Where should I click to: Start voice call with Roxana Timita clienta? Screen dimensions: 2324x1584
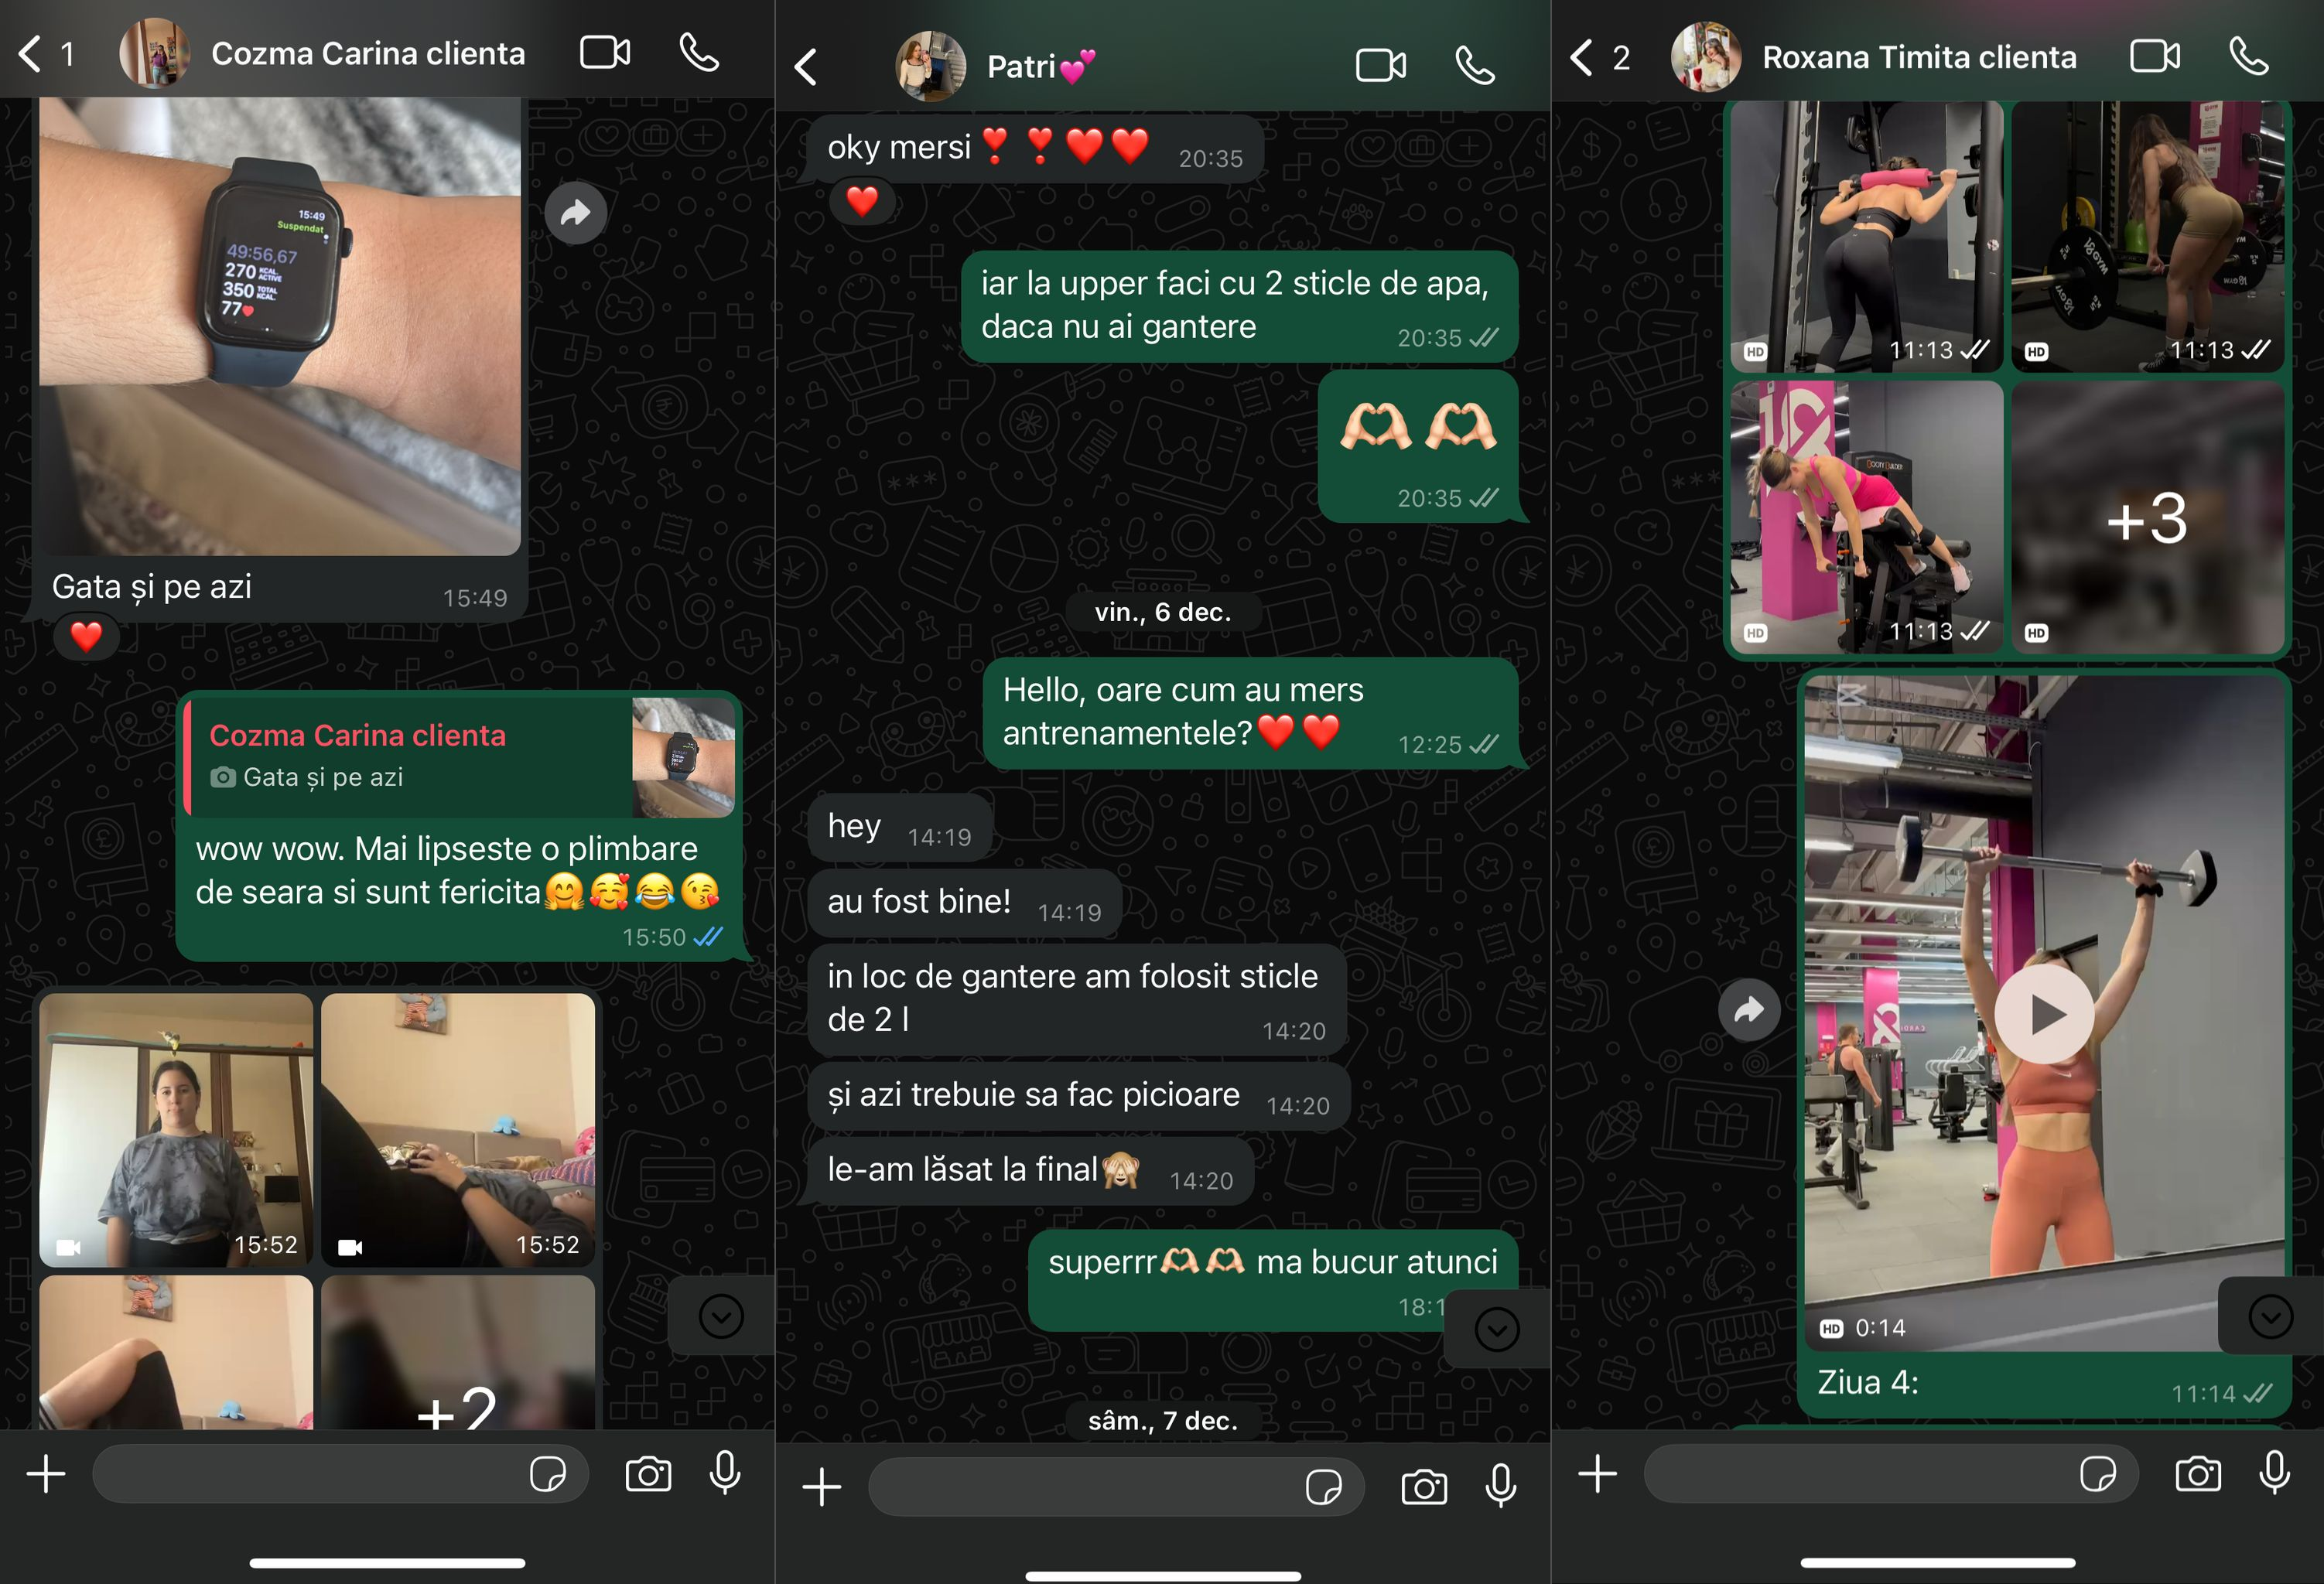(2249, 56)
